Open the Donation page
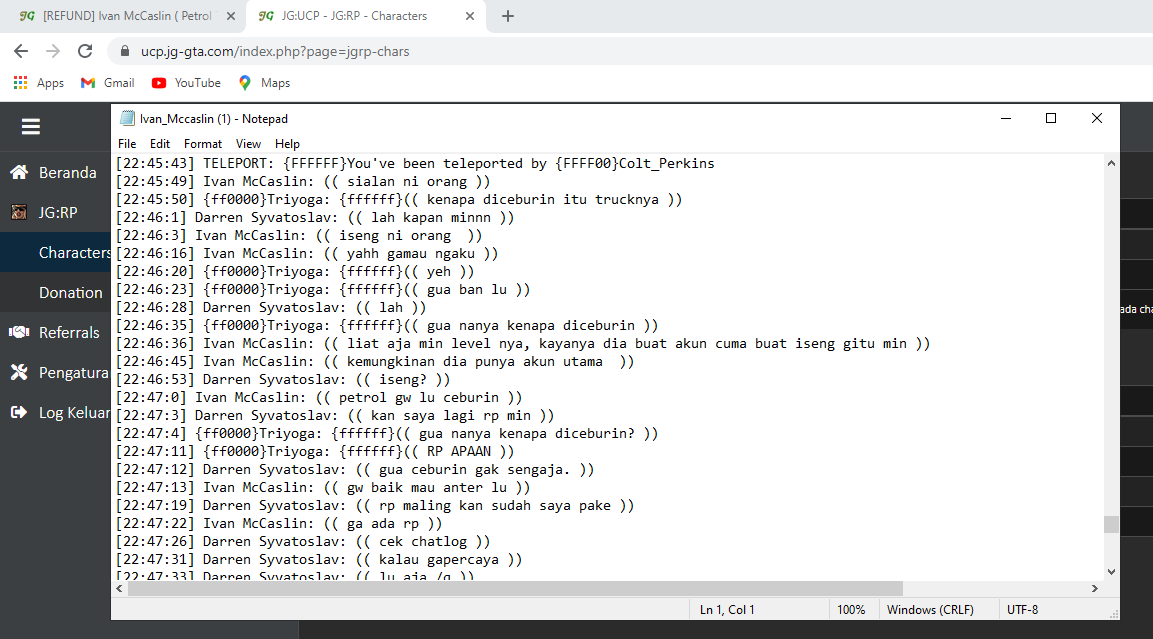The height and width of the screenshot is (639, 1153). (71, 293)
